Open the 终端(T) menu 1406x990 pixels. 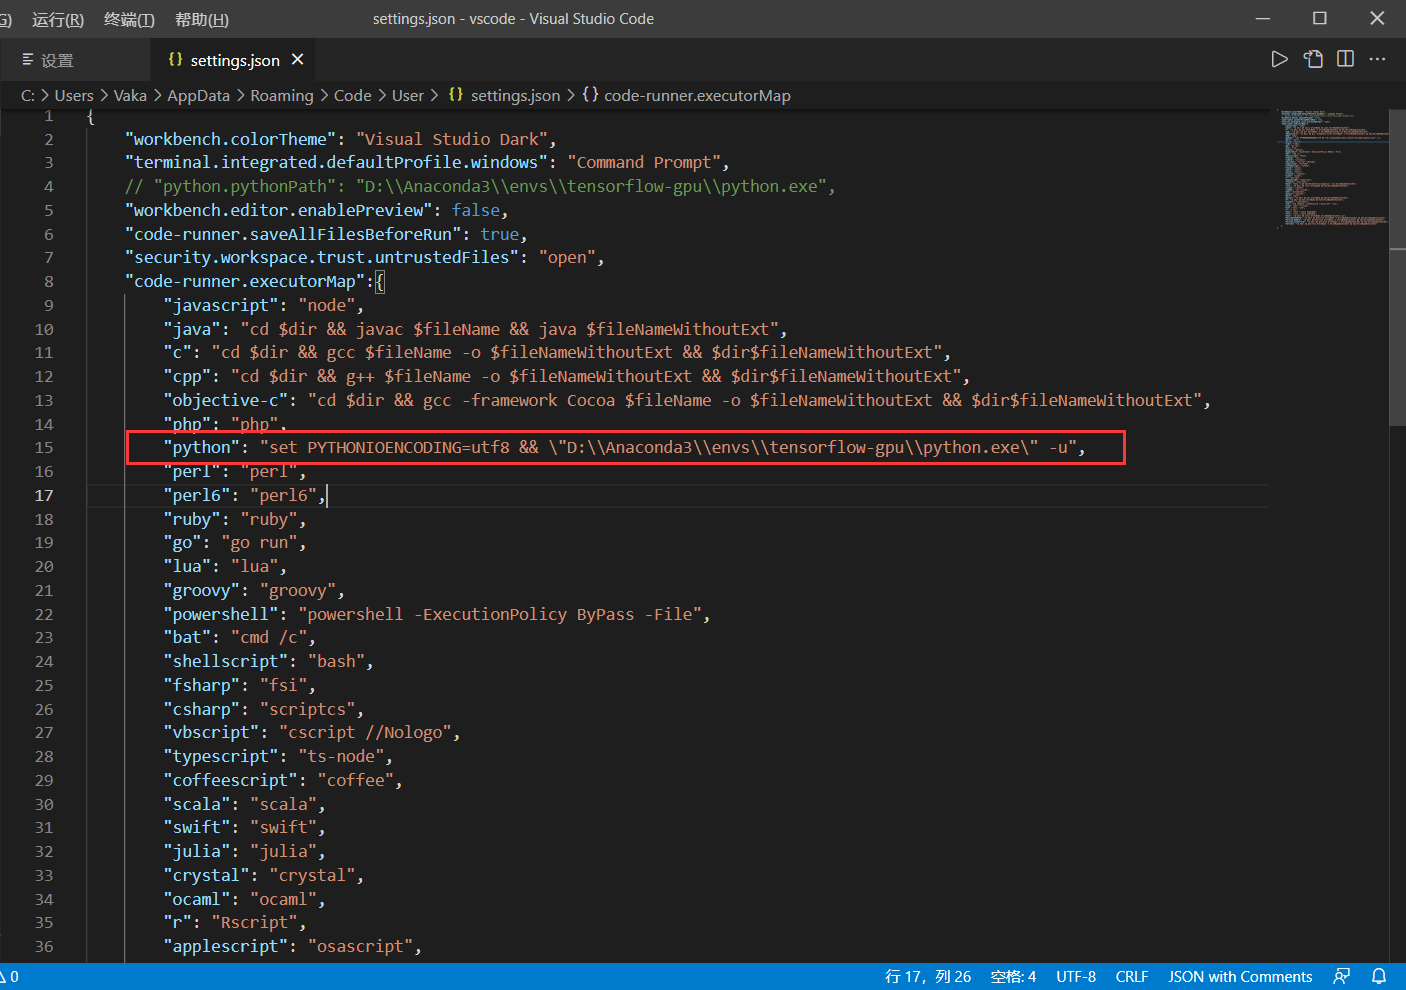[129, 19]
